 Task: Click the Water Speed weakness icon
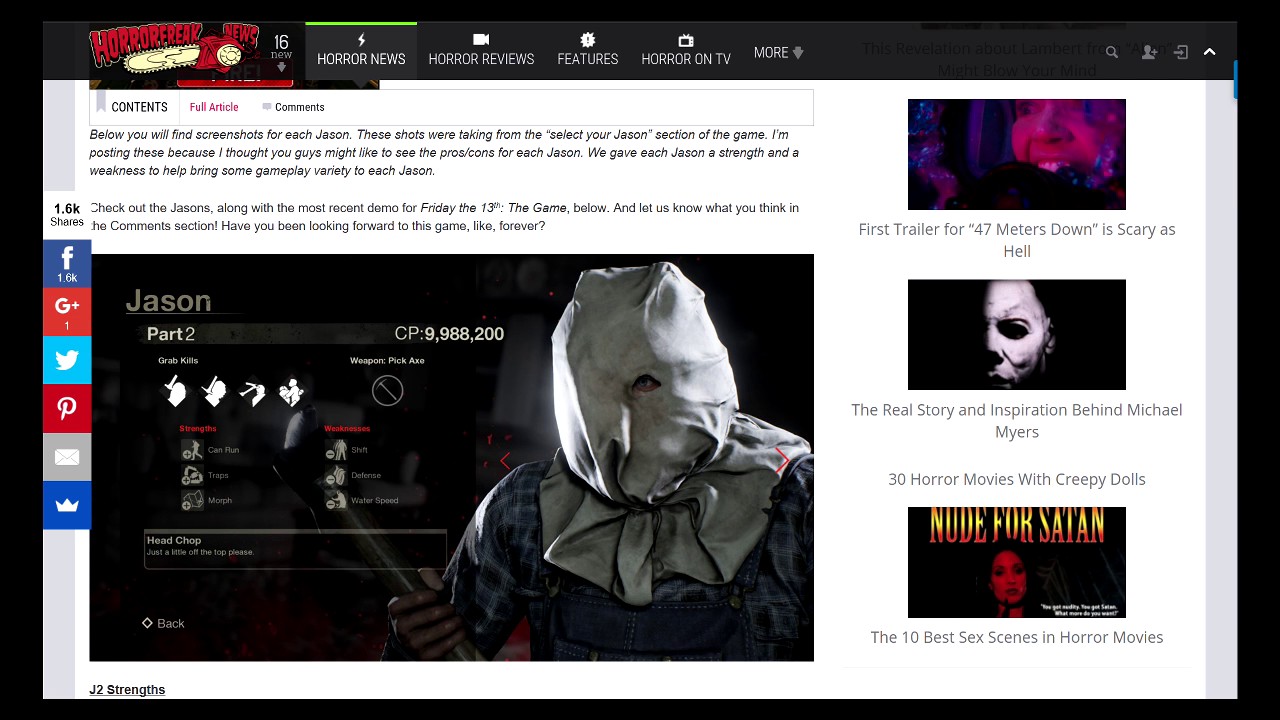(x=336, y=500)
